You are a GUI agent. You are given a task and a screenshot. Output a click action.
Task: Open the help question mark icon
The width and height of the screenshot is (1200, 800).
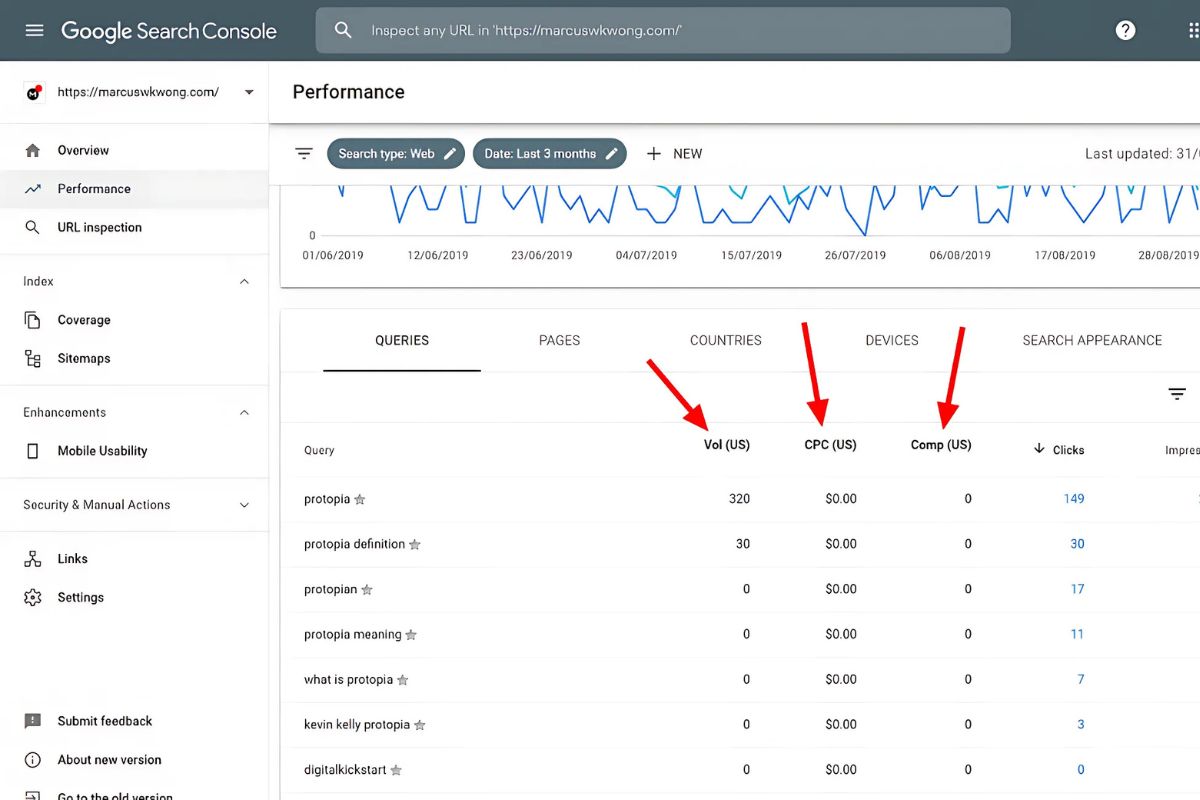pos(1126,30)
